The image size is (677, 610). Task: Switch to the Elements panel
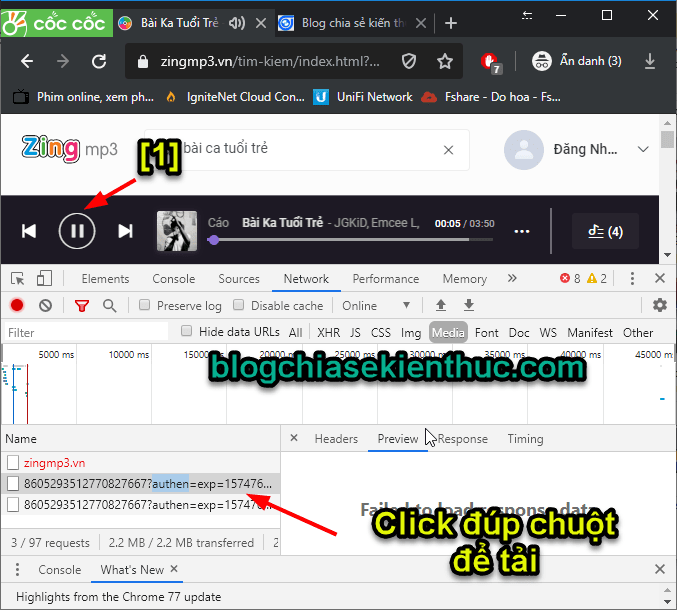[x=105, y=279]
